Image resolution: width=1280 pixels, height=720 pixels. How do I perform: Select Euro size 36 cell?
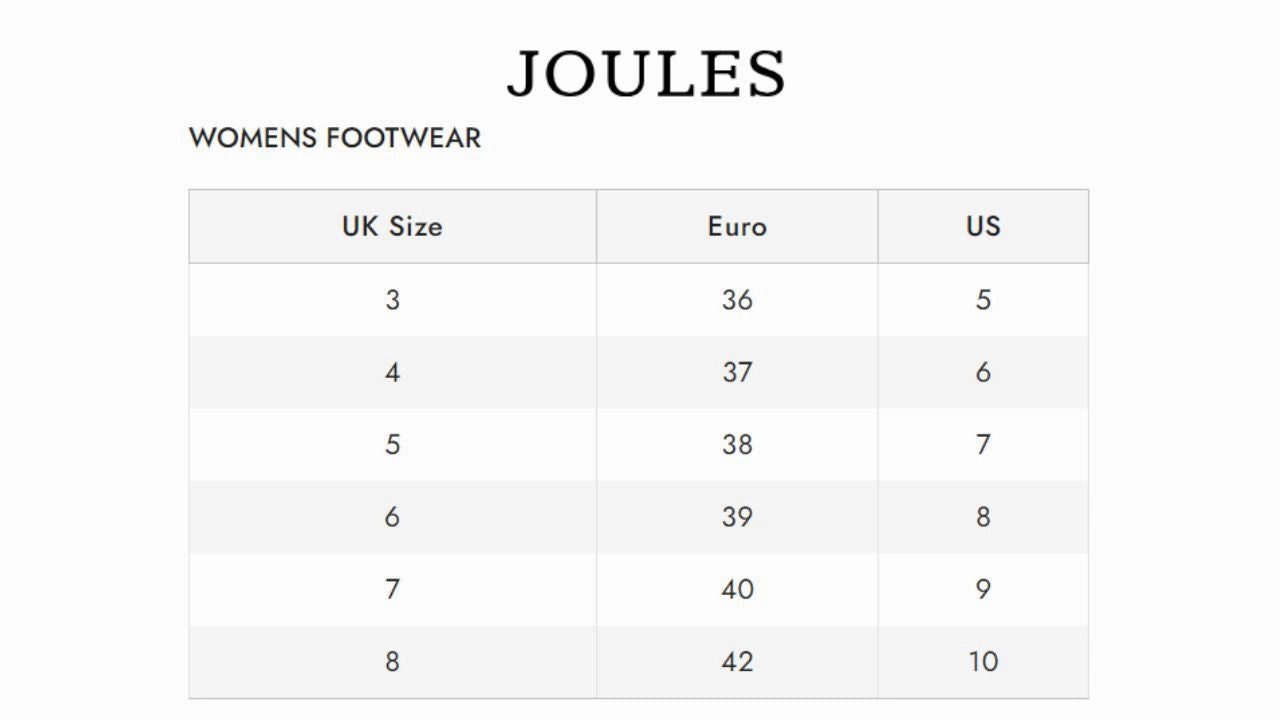737,300
